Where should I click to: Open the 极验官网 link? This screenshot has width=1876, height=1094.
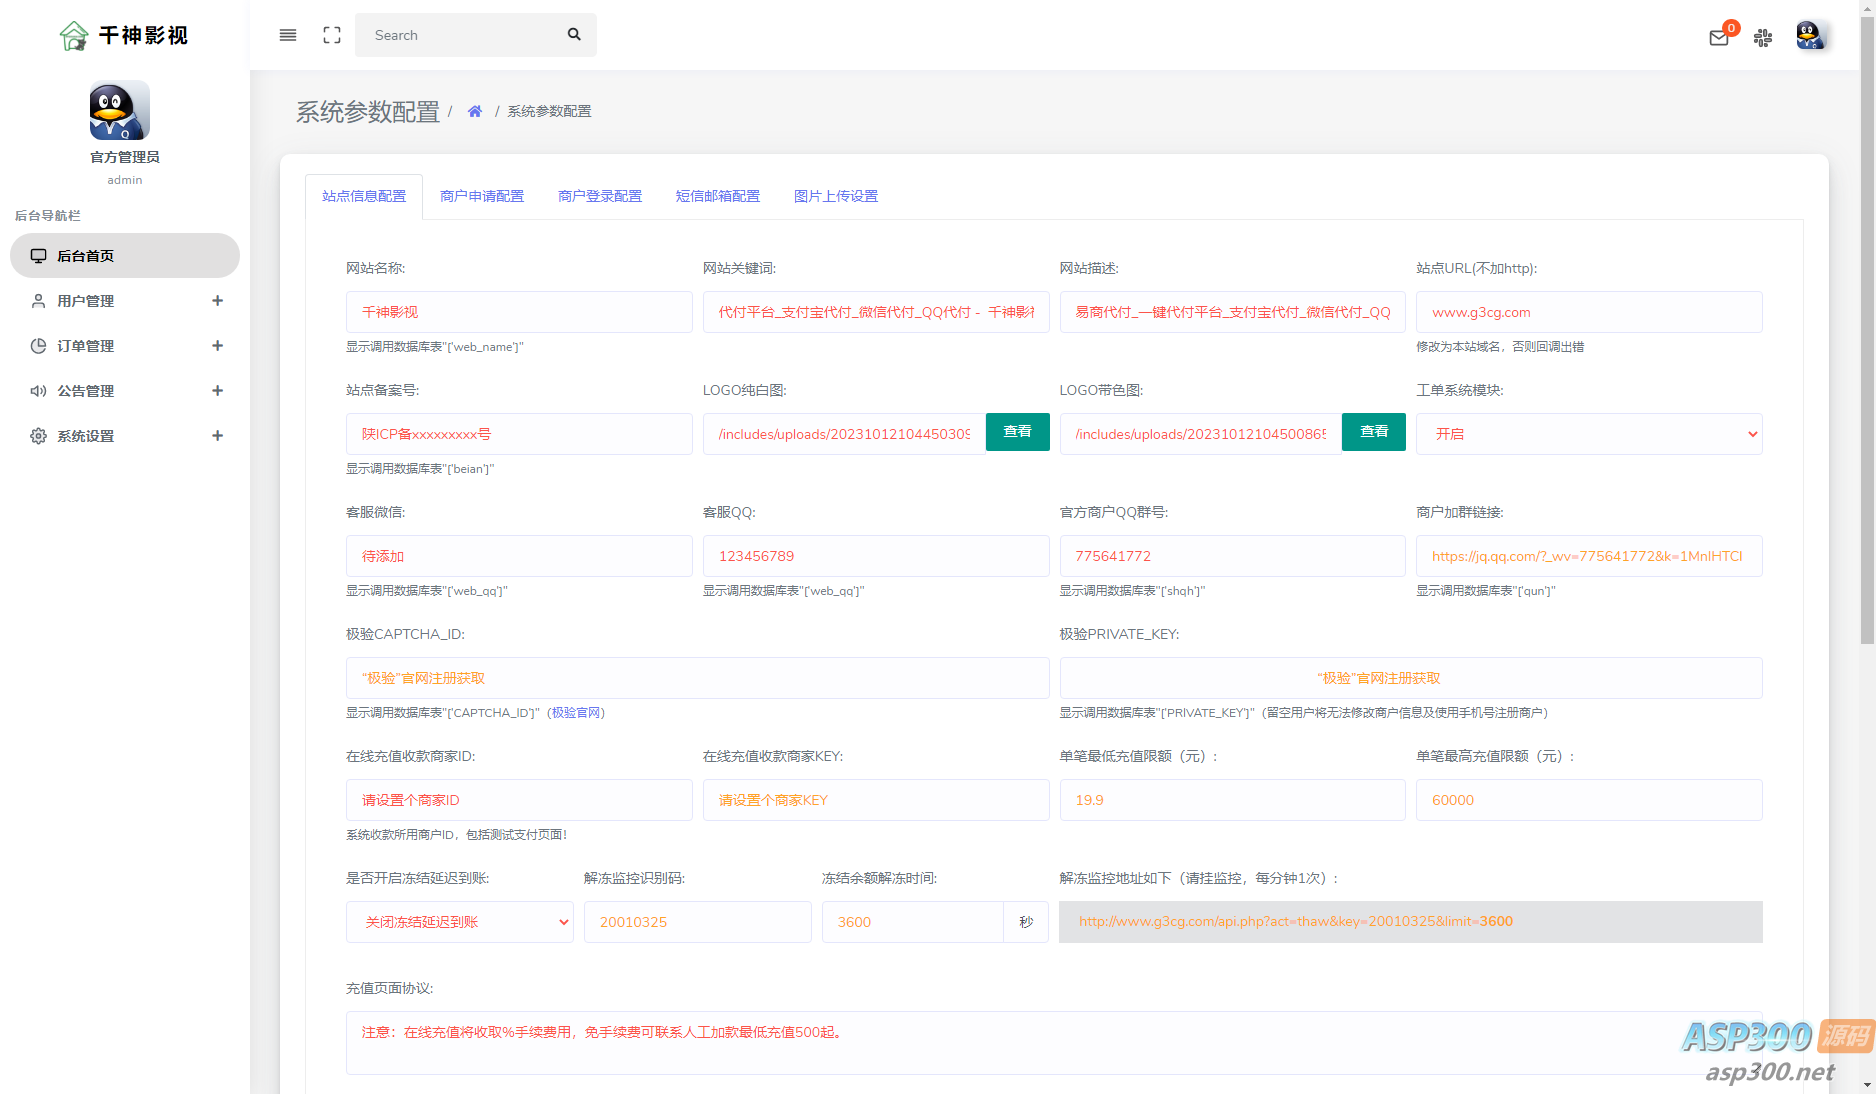pos(576,713)
